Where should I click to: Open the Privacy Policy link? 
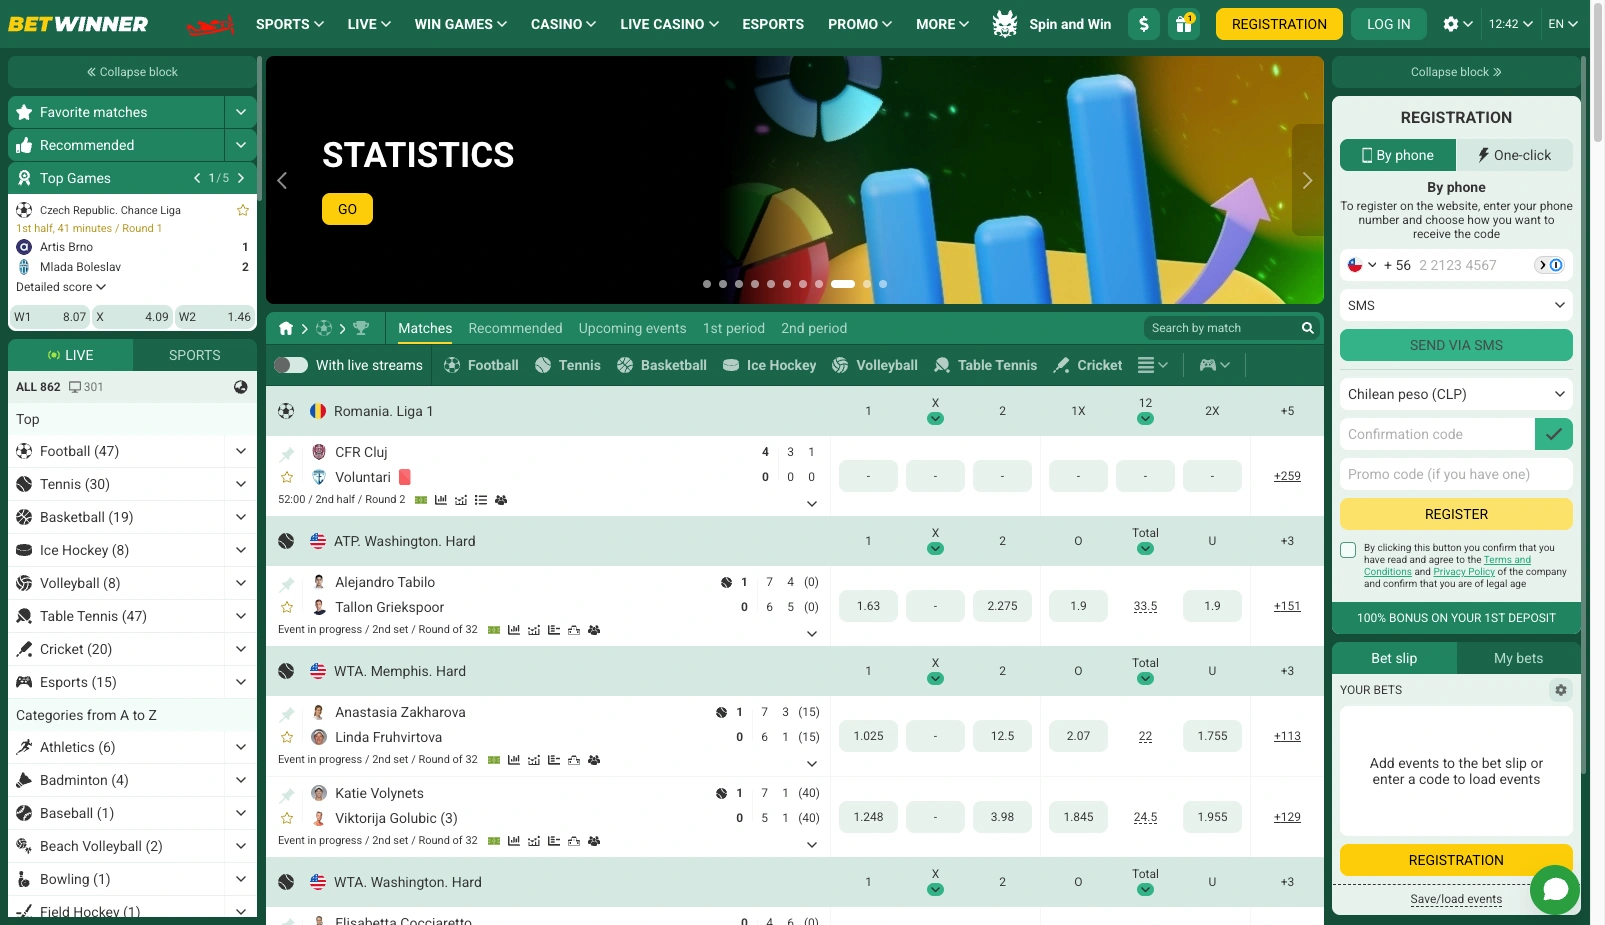[1464, 572]
